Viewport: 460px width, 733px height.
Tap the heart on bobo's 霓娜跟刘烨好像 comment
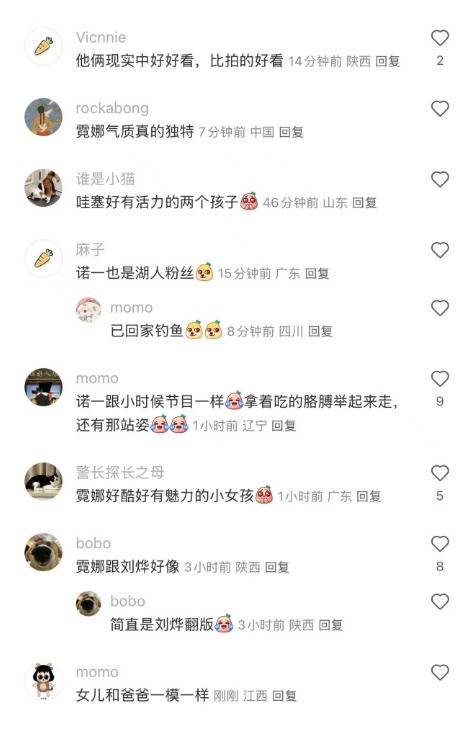click(x=439, y=544)
